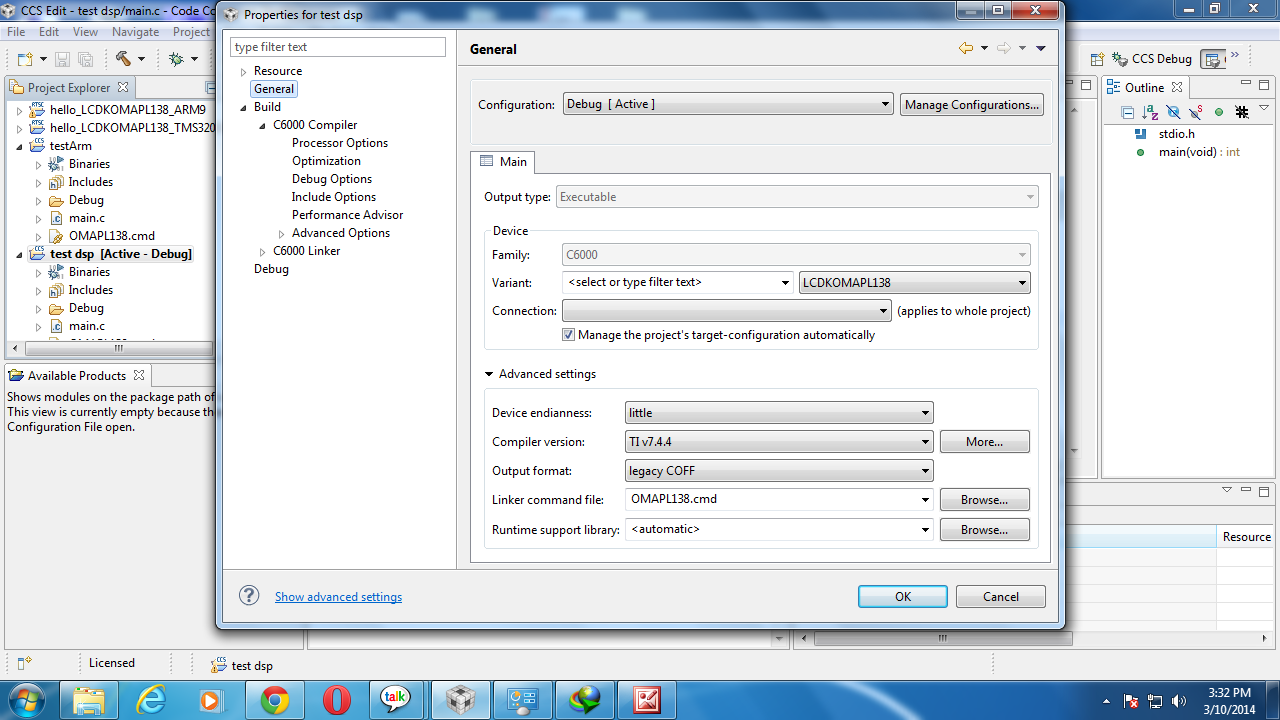Click the dialog help question-mark icon
Viewport: 1280px width, 720px height.
(x=249, y=596)
